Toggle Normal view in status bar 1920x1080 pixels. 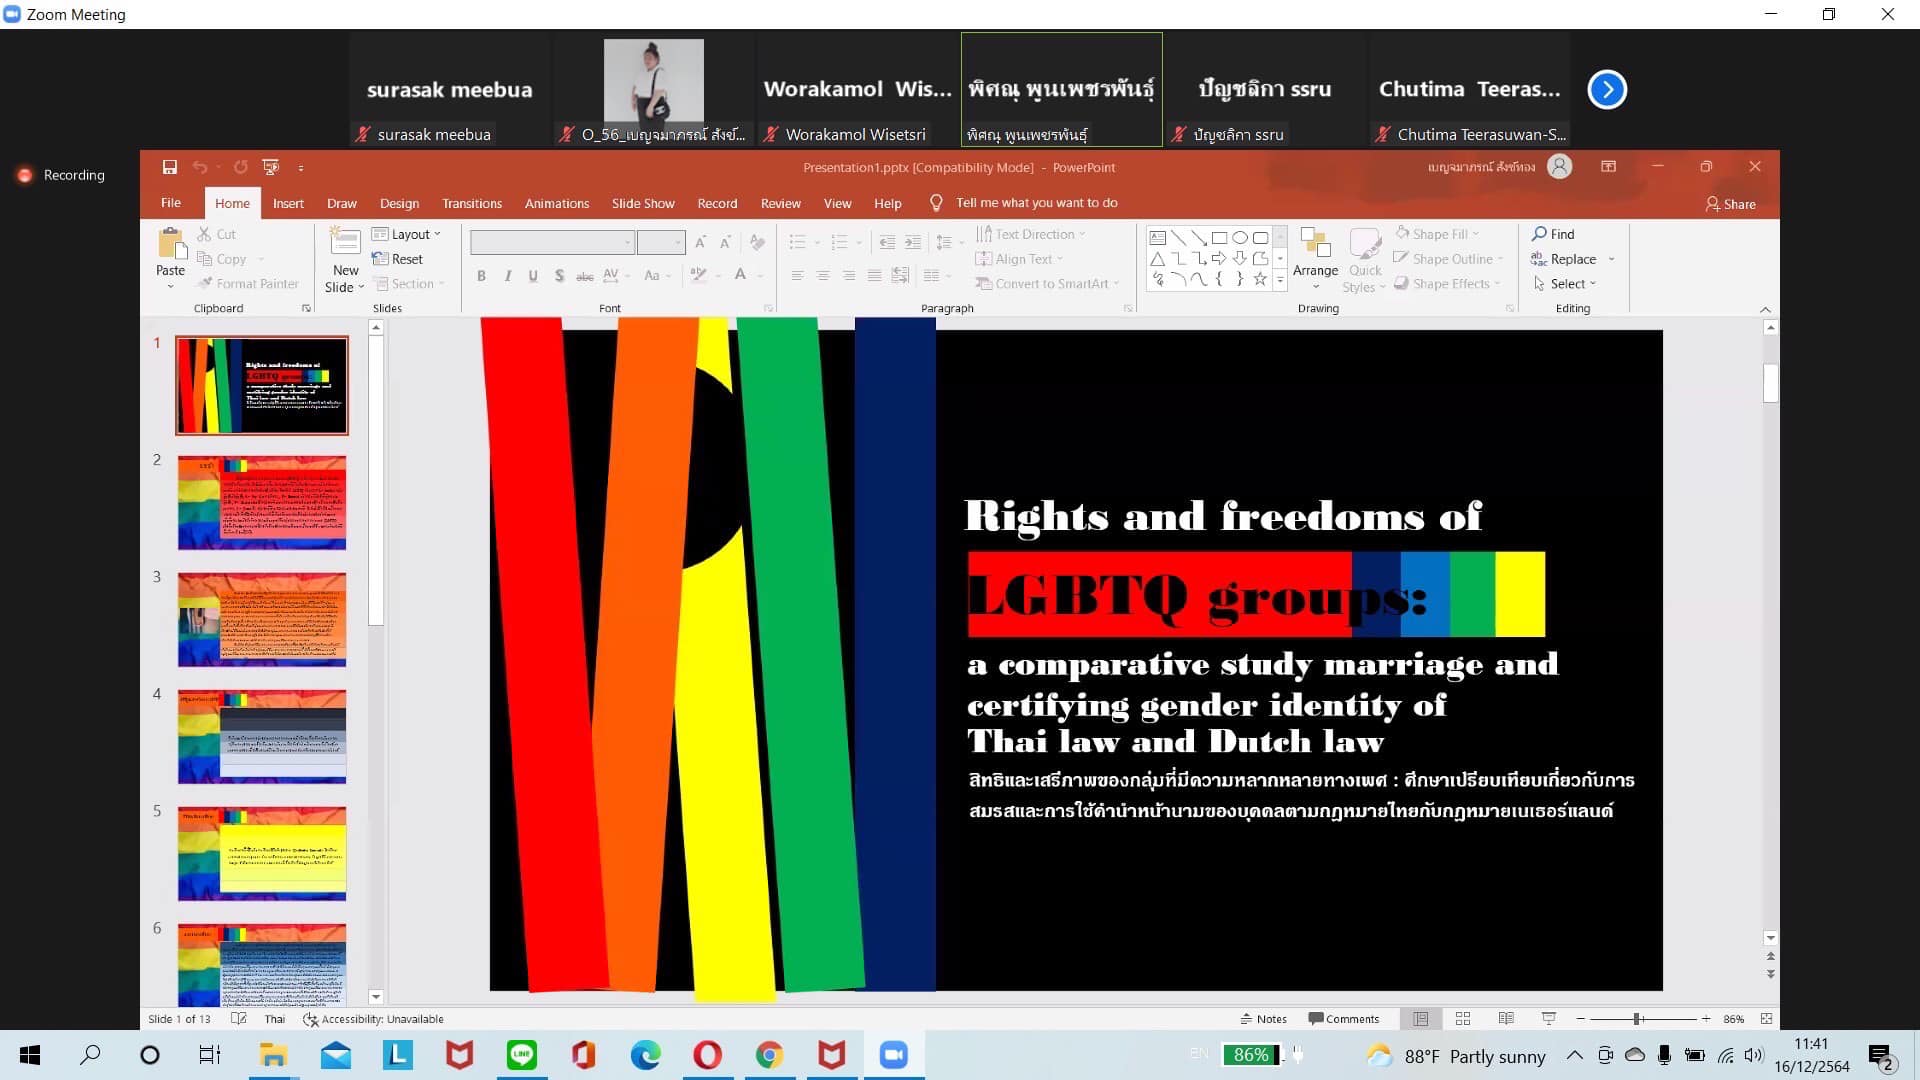pyautogui.click(x=1420, y=1019)
